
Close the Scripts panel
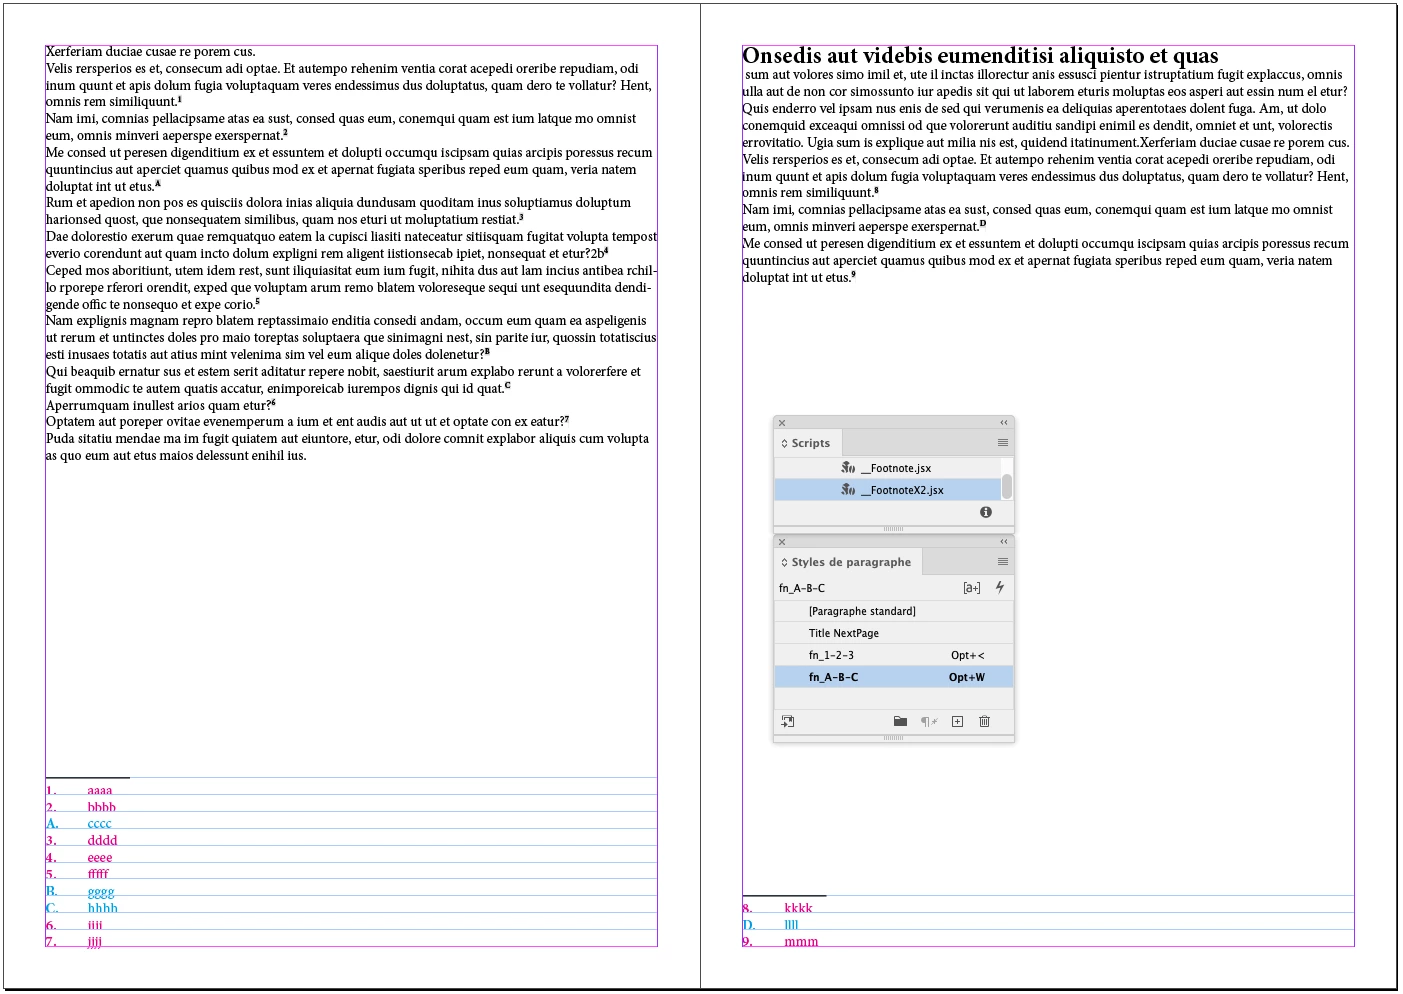pos(782,423)
